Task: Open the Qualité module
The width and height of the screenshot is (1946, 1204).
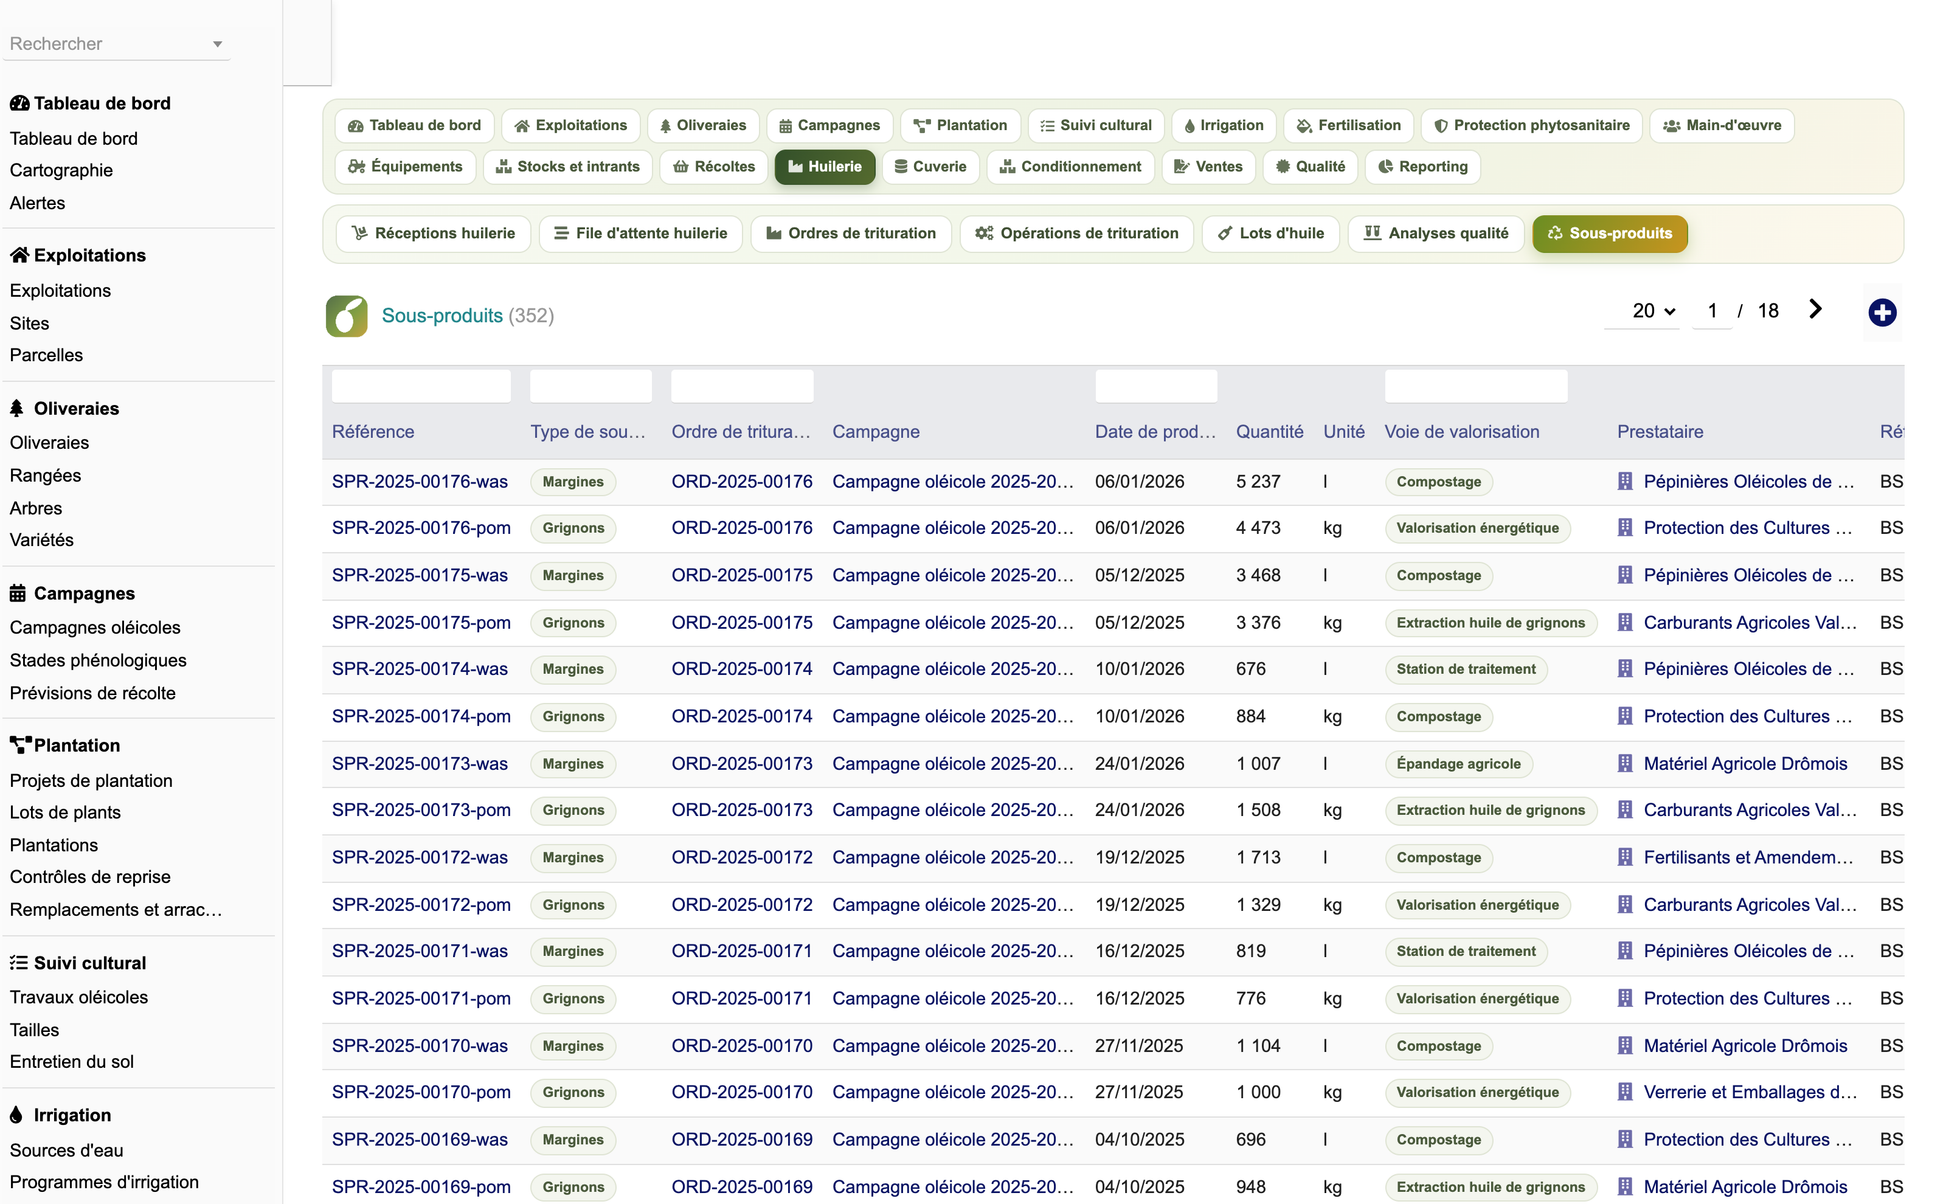Action: tap(1310, 166)
